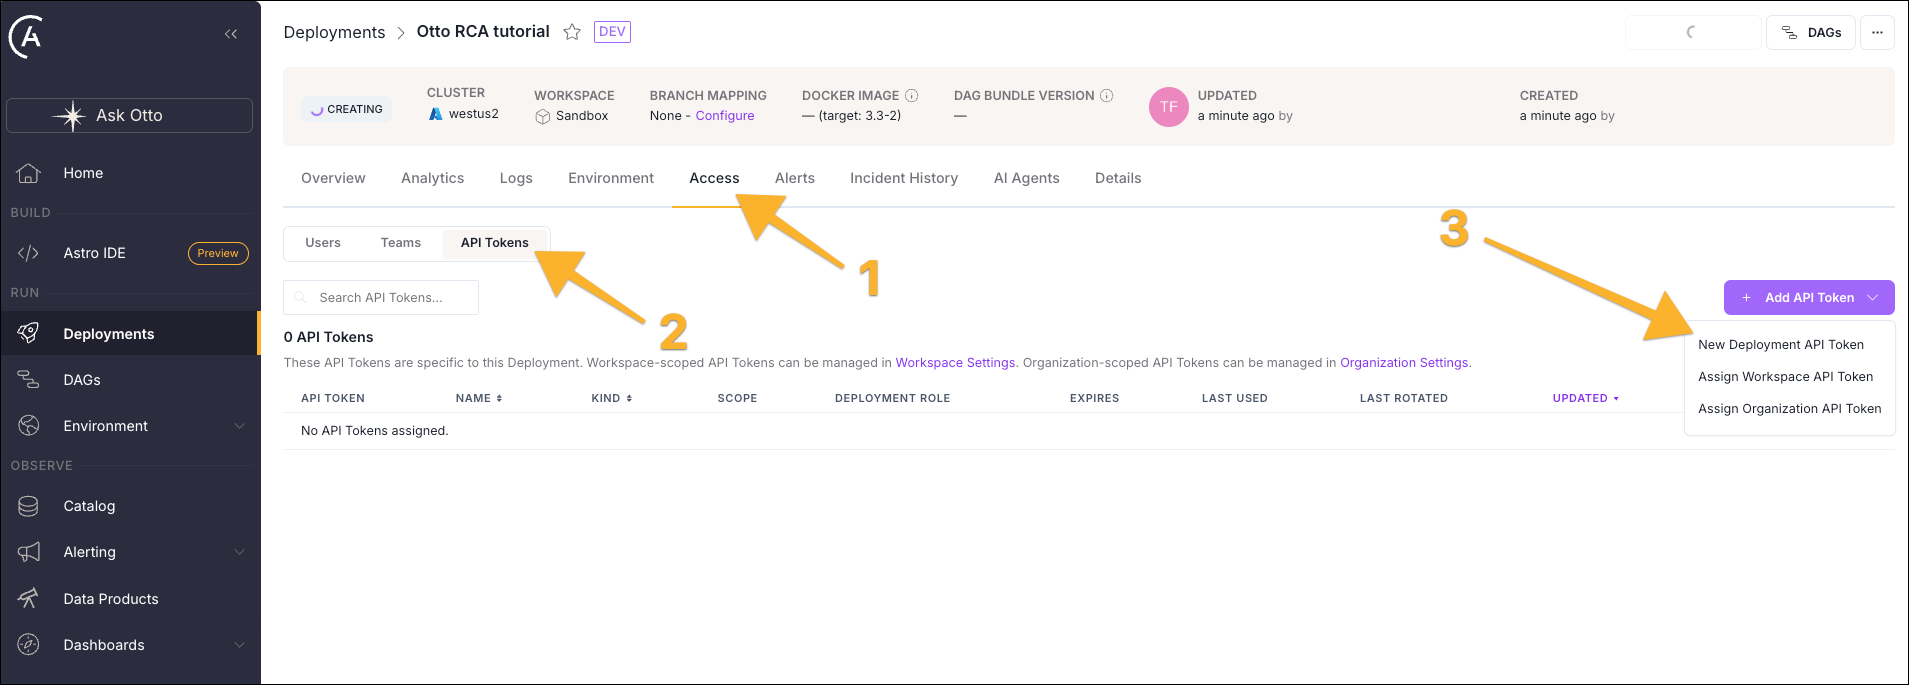Expand the Dashboards sidebar section
This screenshot has width=1909, height=685.
tap(239, 645)
